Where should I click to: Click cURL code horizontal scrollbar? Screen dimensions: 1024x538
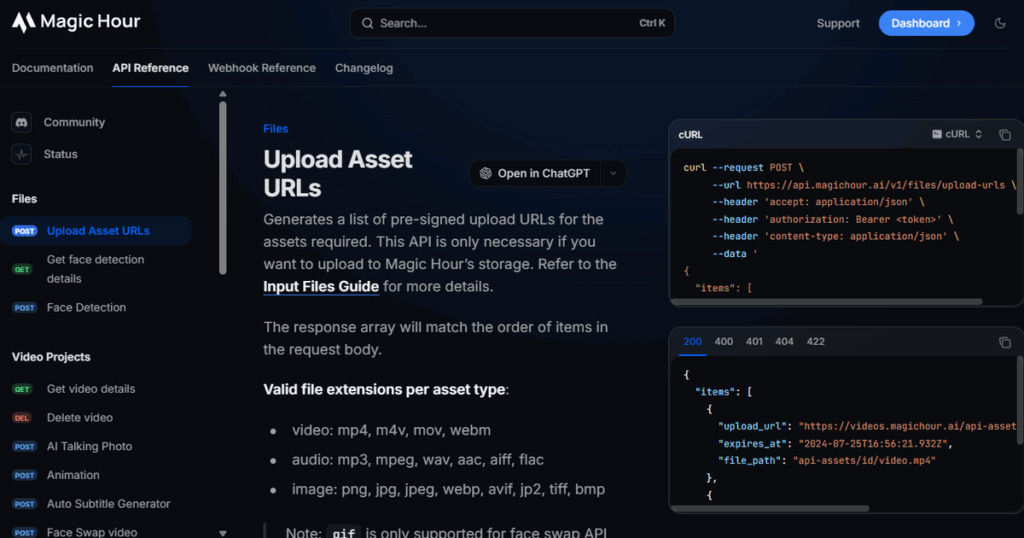pyautogui.click(x=827, y=302)
